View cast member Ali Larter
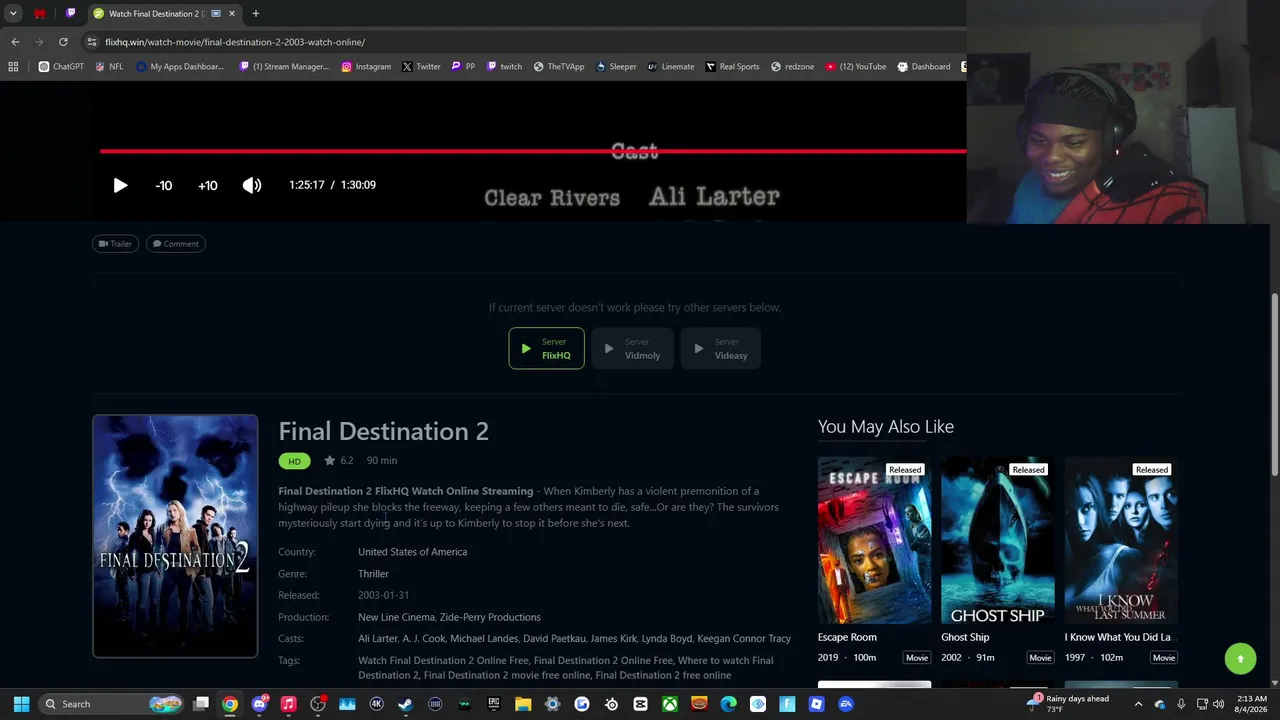This screenshot has width=1280, height=720. pos(378,639)
